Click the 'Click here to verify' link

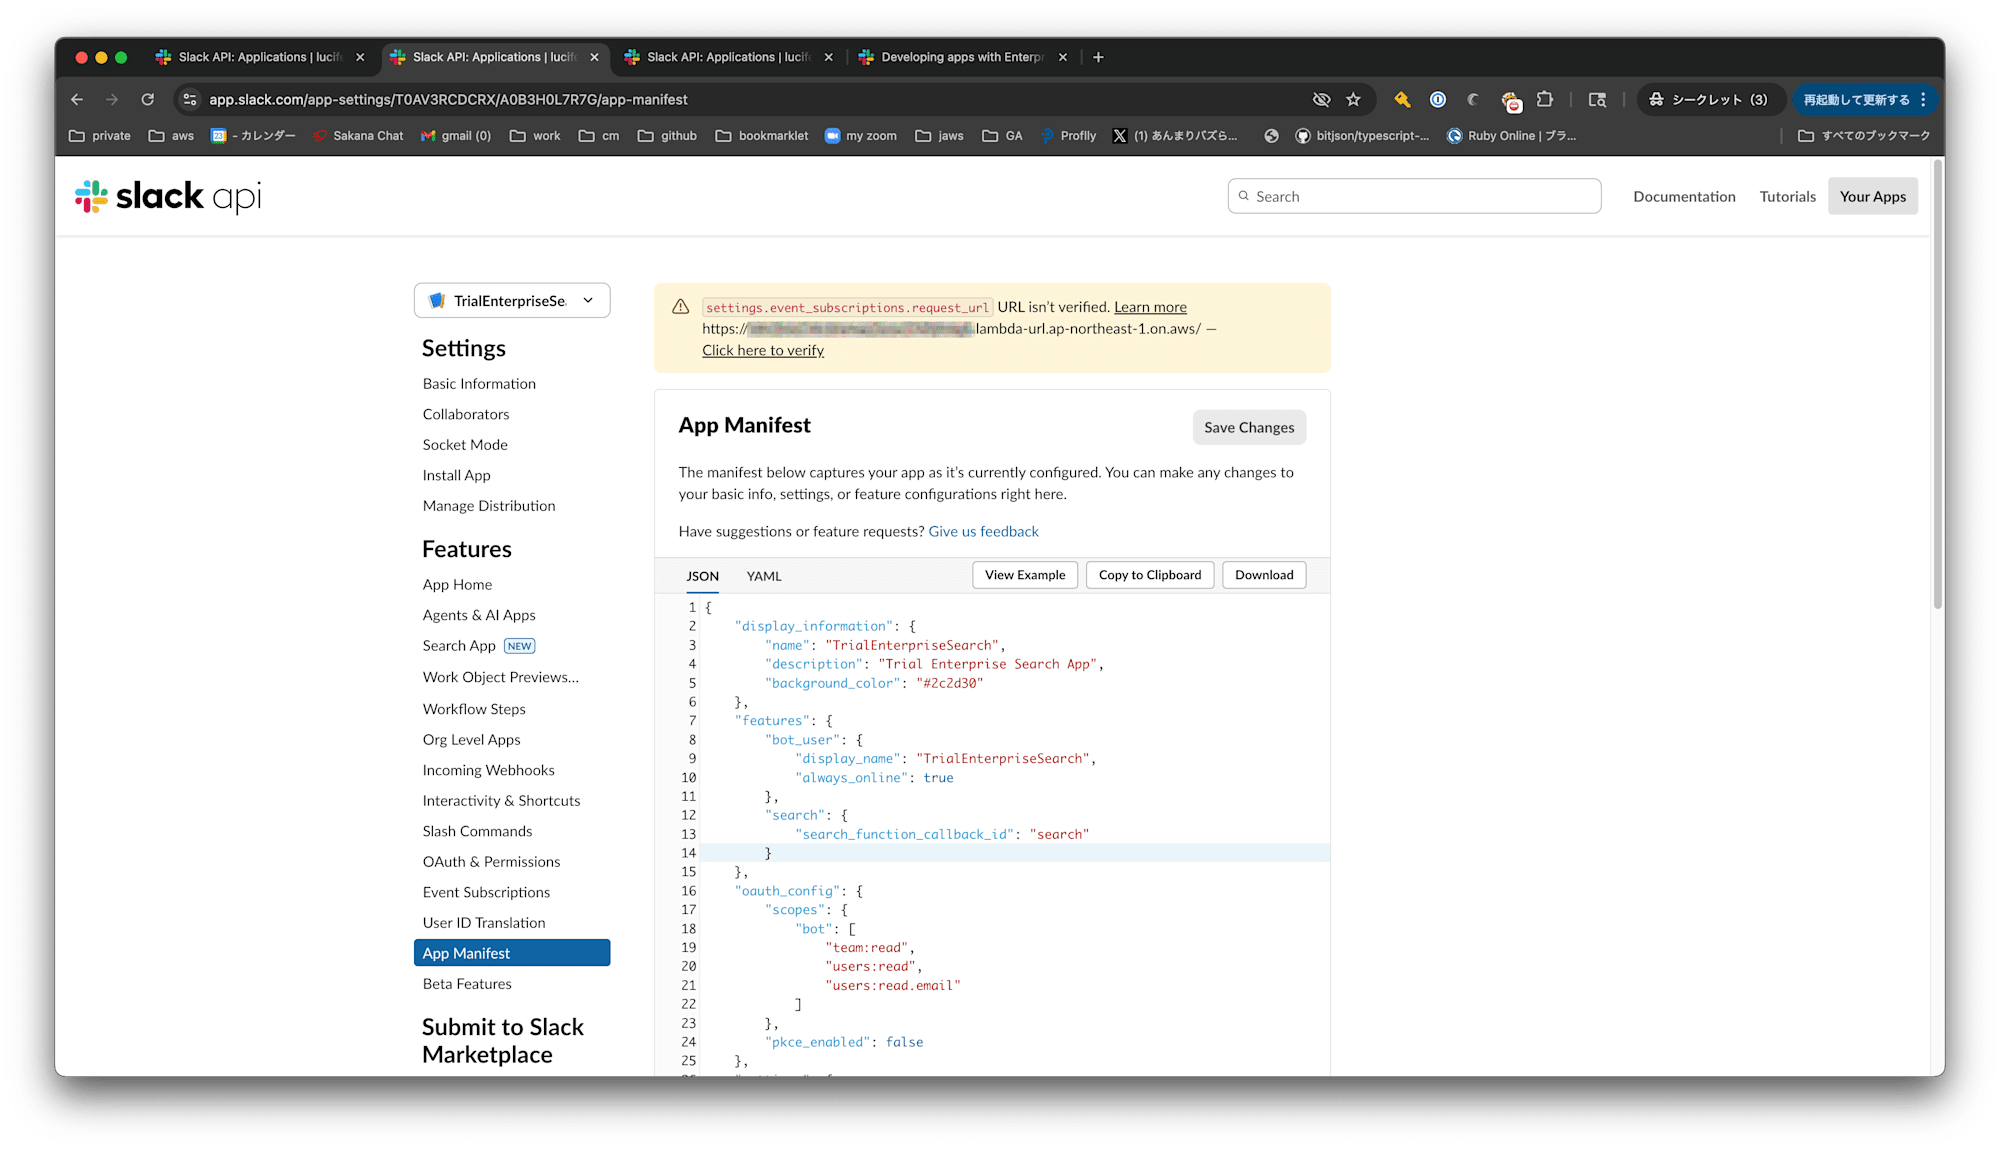coord(763,350)
